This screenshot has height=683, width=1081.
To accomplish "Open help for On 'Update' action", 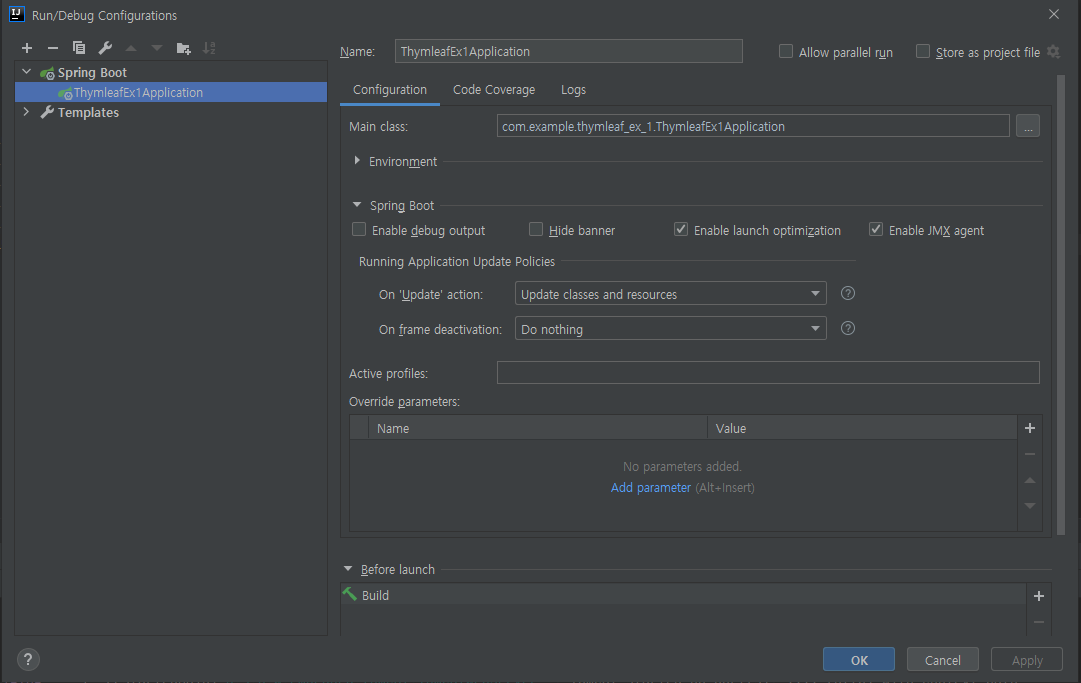I will (x=848, y=293).
